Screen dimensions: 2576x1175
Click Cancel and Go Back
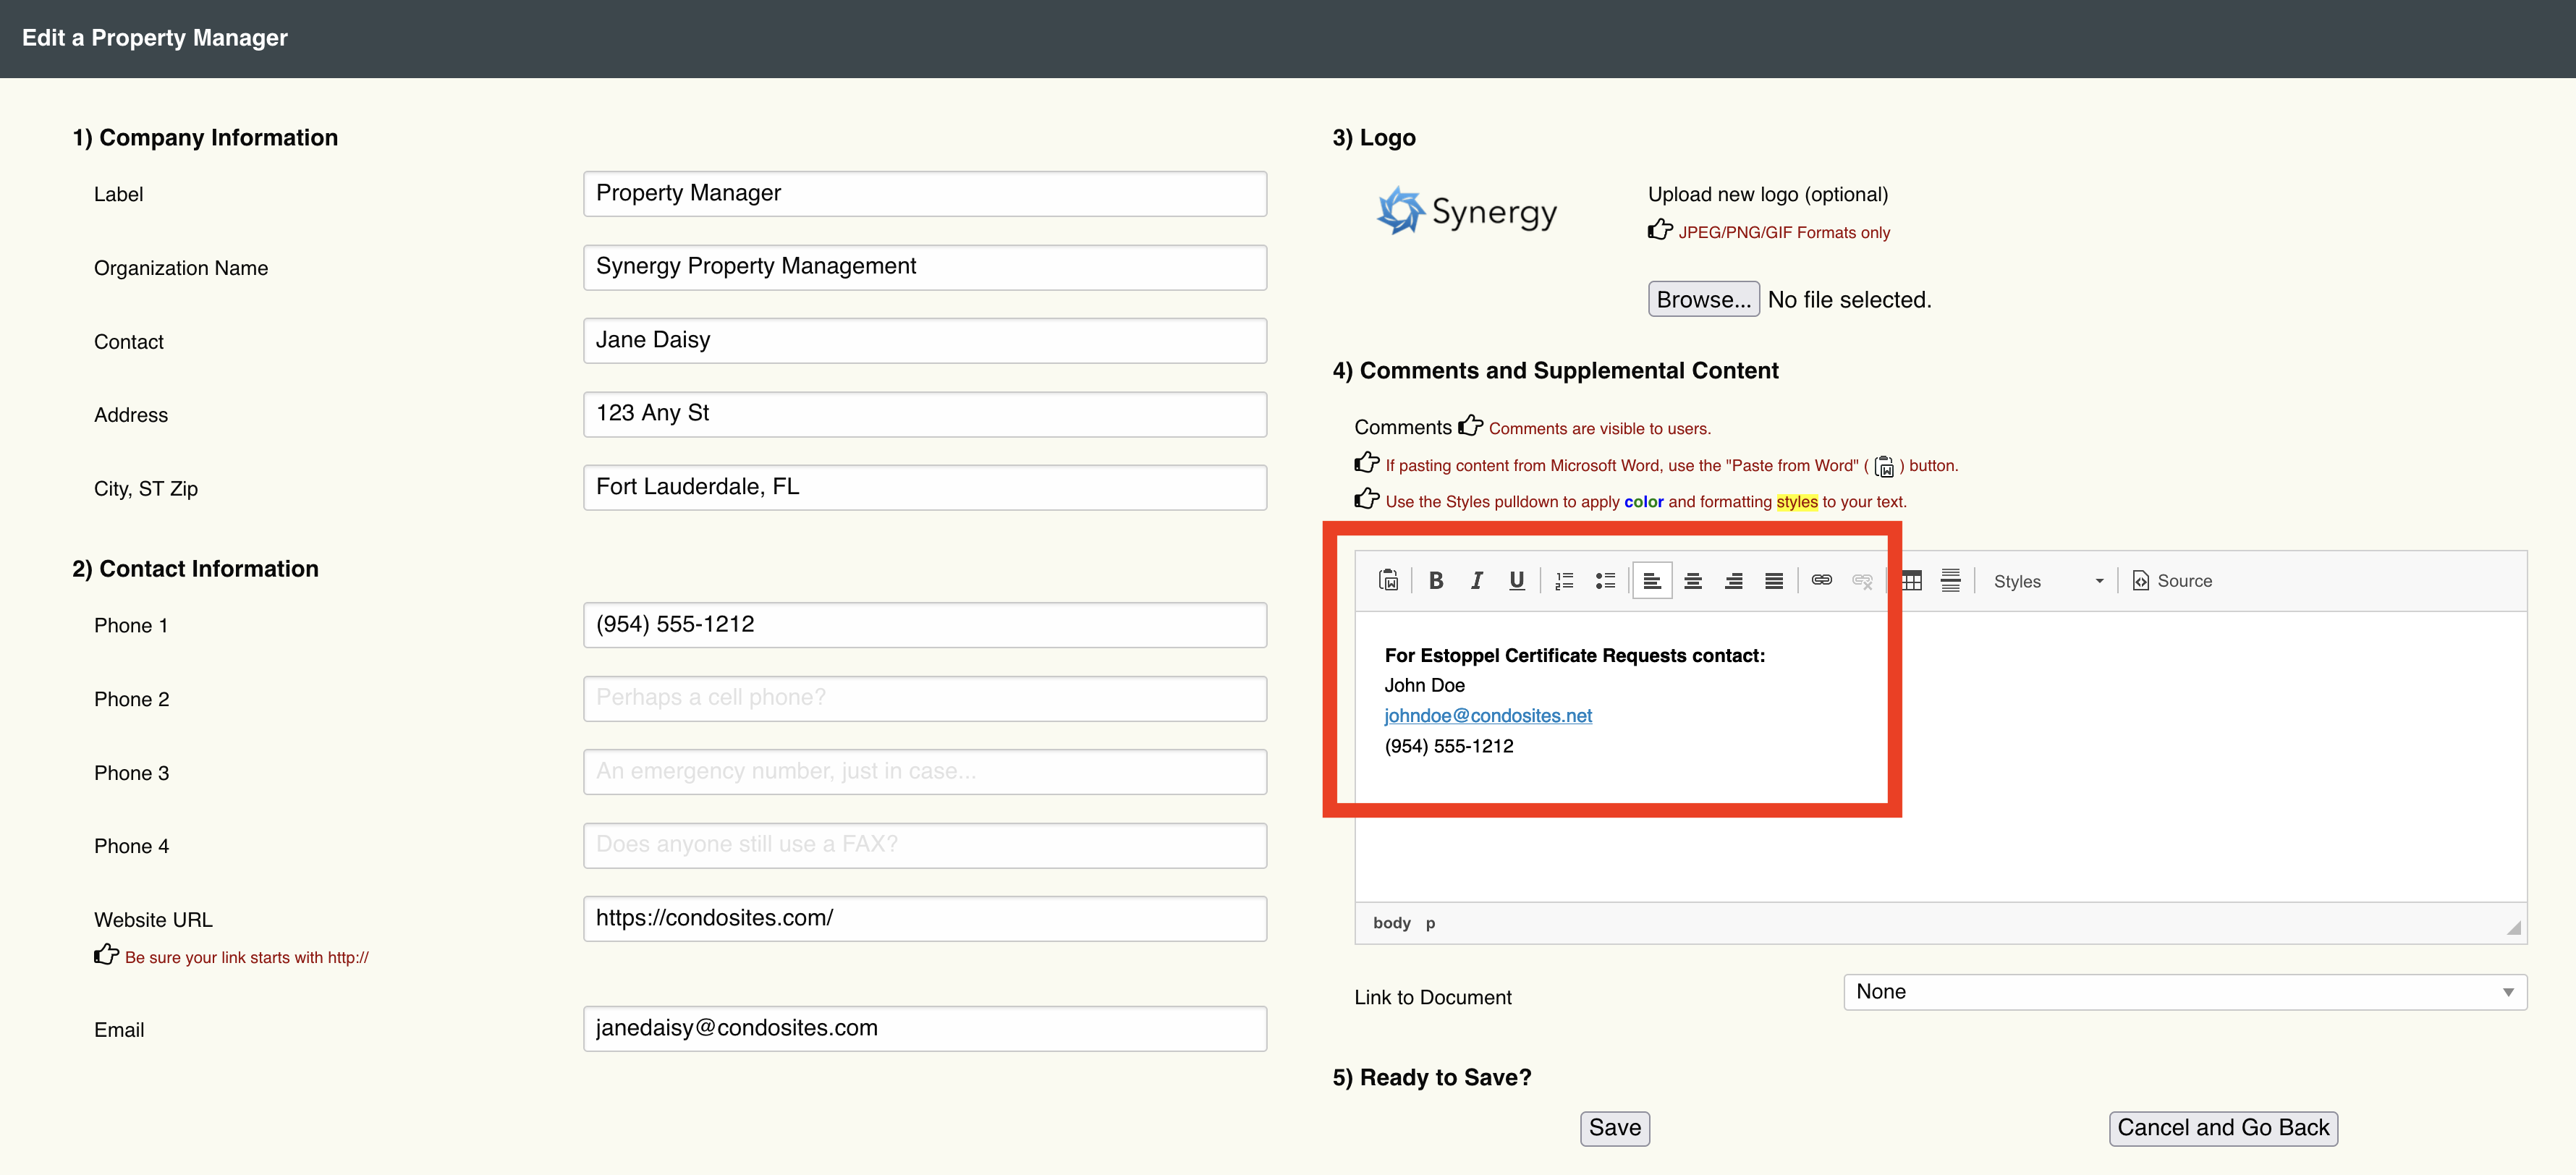(2222, 1128)
